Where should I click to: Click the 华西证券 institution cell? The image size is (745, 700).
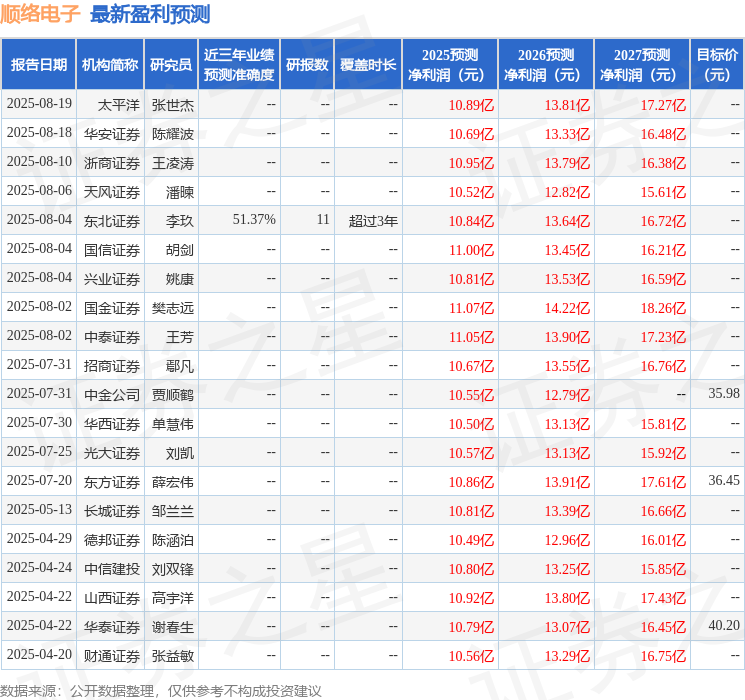pyautogui.click(x=112, y=424)
